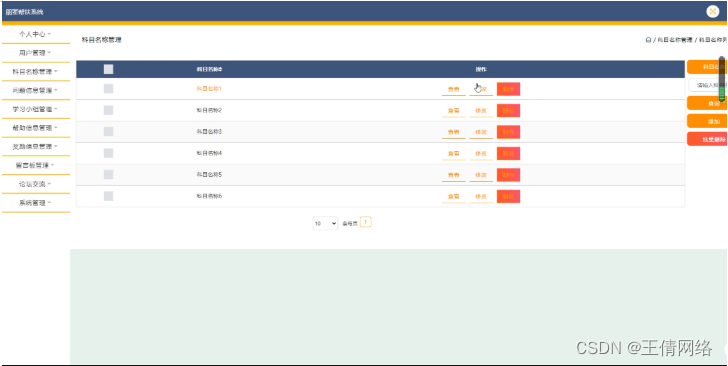Delete the 科目名称2 row

pos(508,111)
